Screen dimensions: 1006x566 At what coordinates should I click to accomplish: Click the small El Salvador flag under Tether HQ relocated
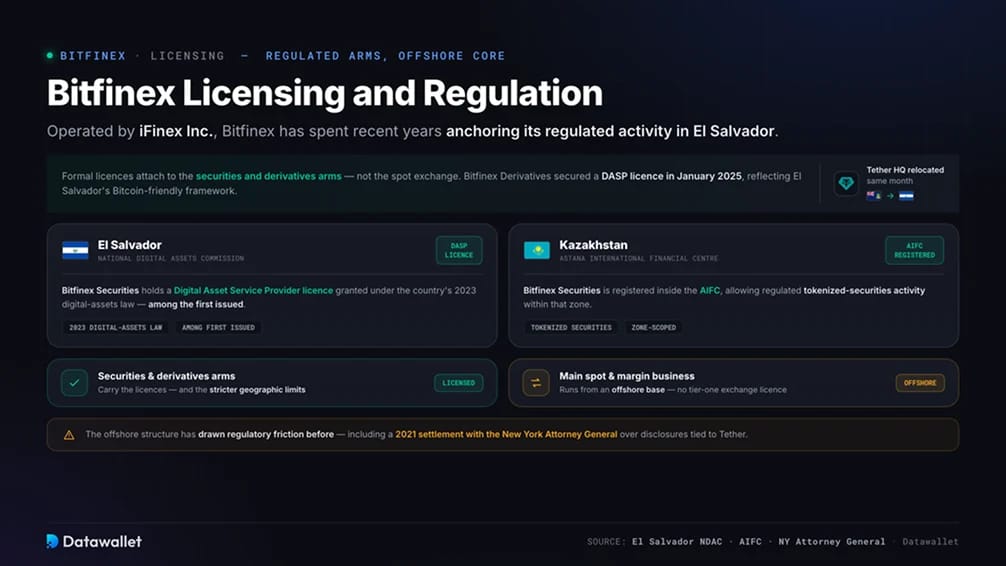pos(906,196)
